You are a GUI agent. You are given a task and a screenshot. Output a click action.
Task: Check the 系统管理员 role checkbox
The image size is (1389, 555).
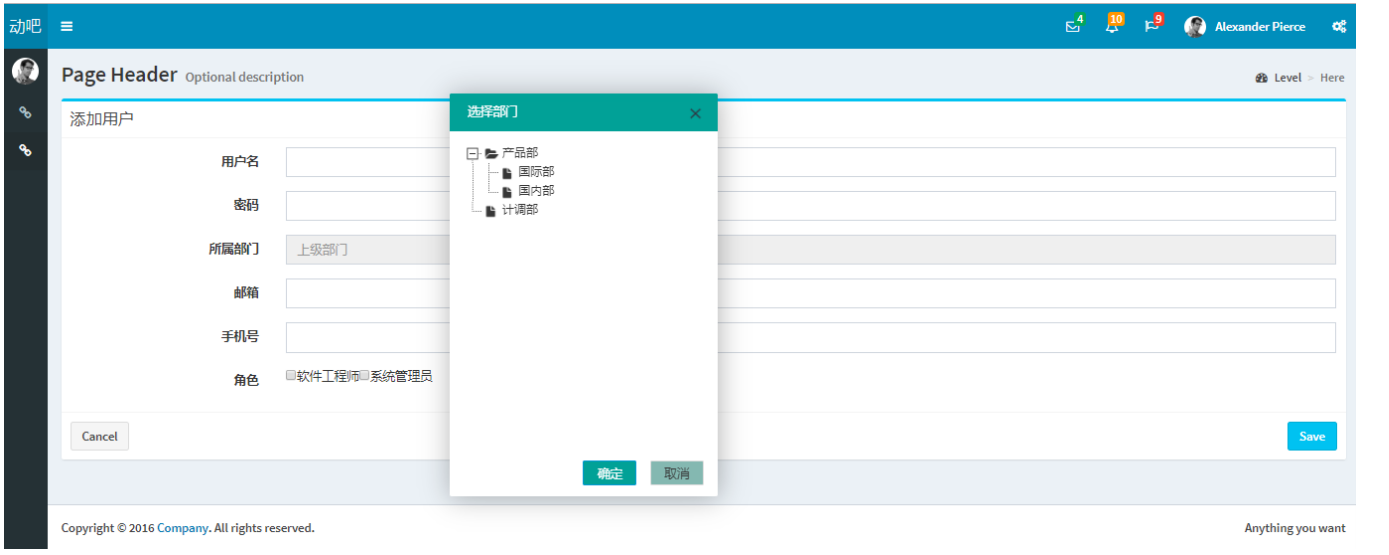pos(365,376)
